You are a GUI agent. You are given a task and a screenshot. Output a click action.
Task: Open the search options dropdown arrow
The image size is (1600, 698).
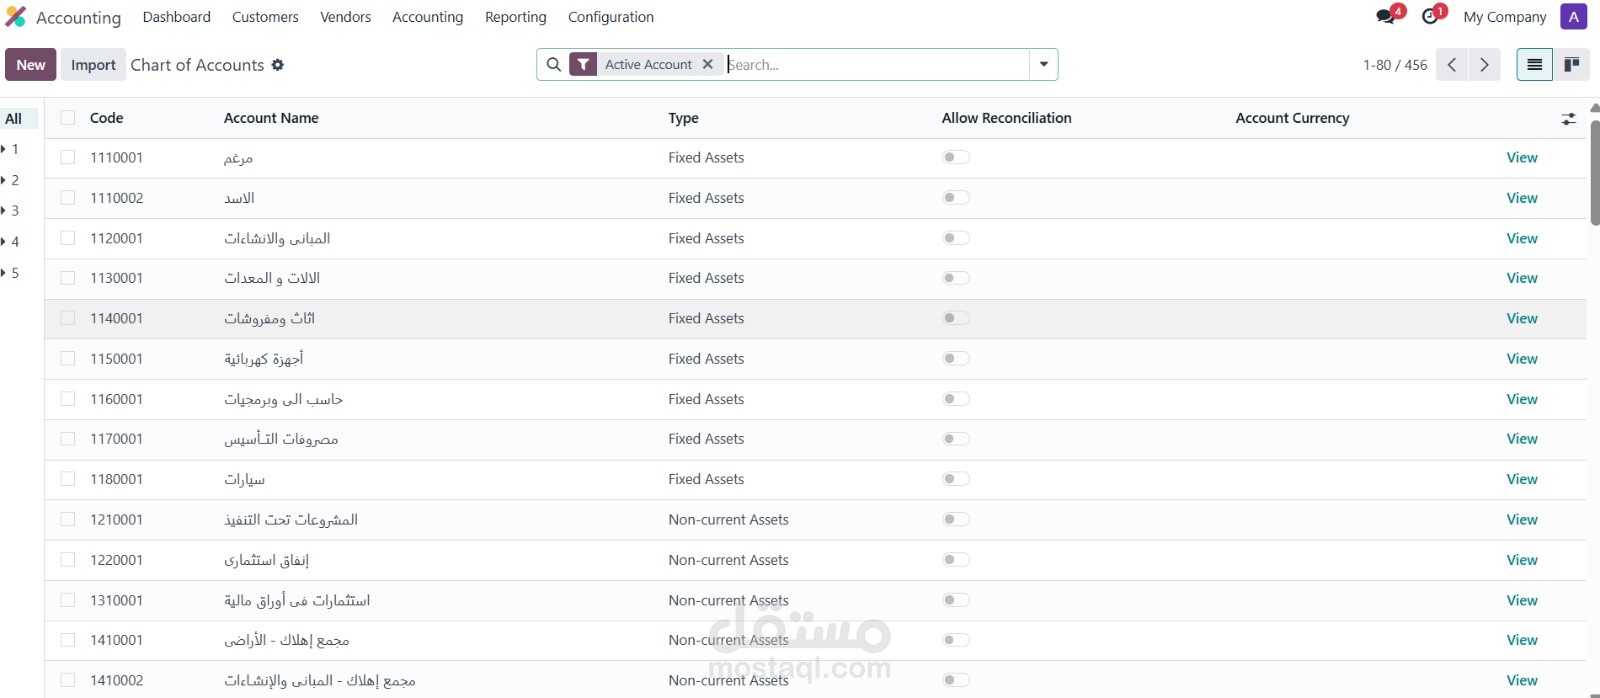click(x=1043, y=65)
